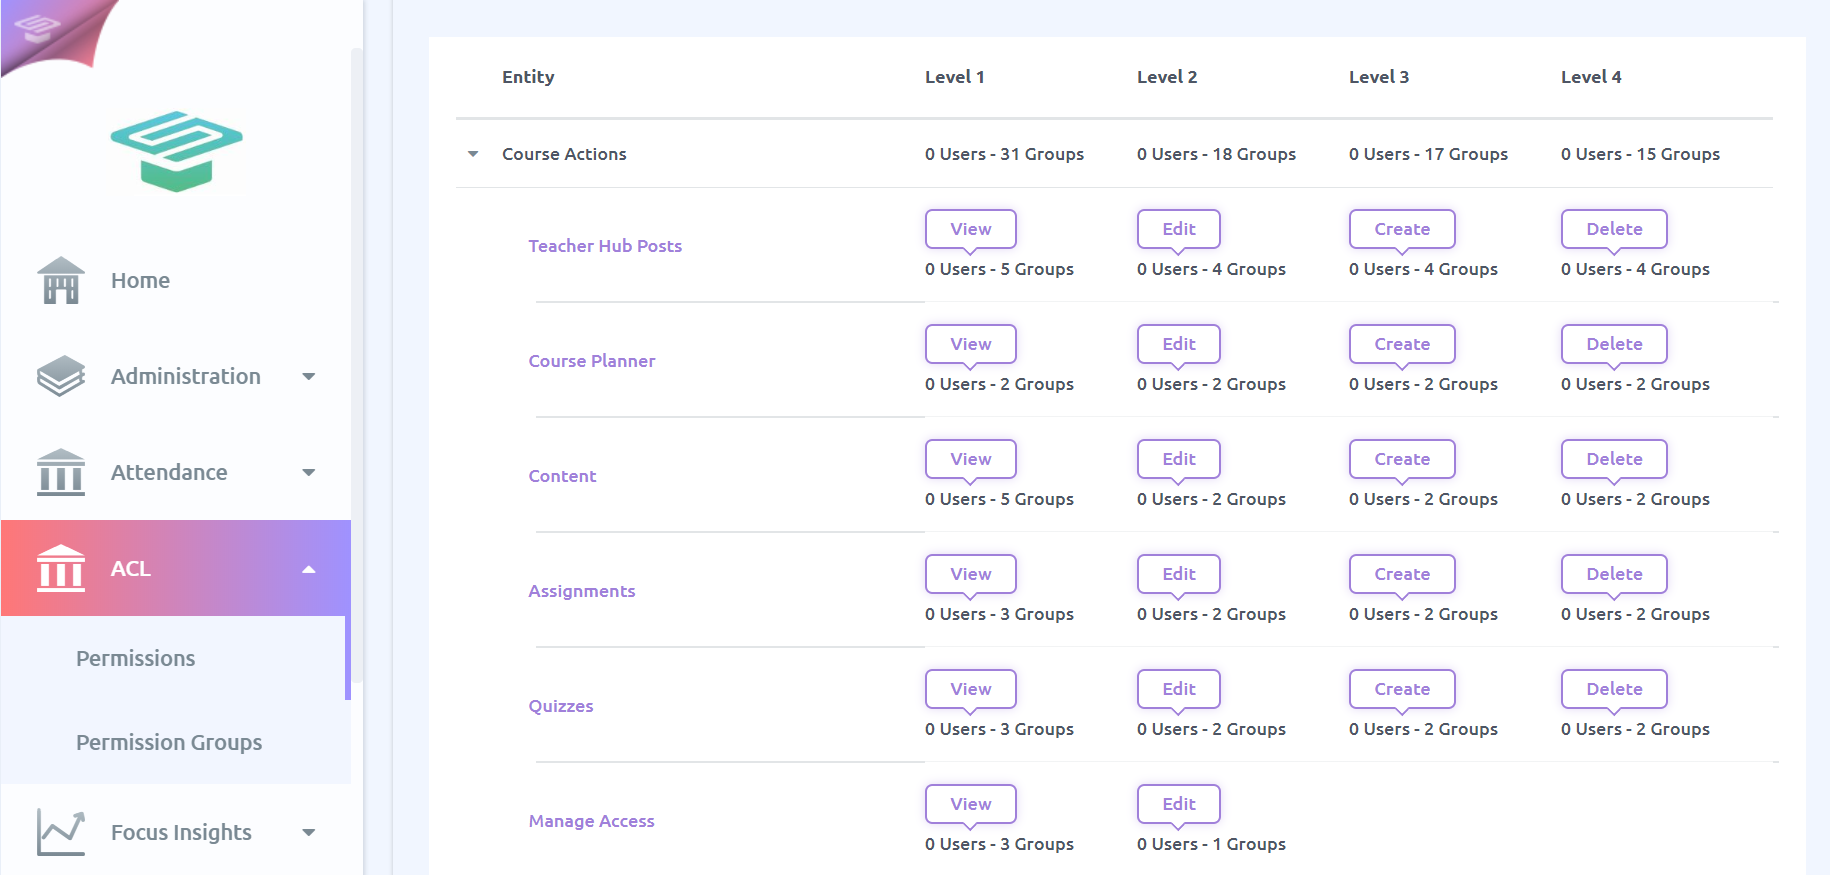Viewport: 1830px width, 875px height.
Task: Collapse the Course Actions row
Action: point(473,154)
